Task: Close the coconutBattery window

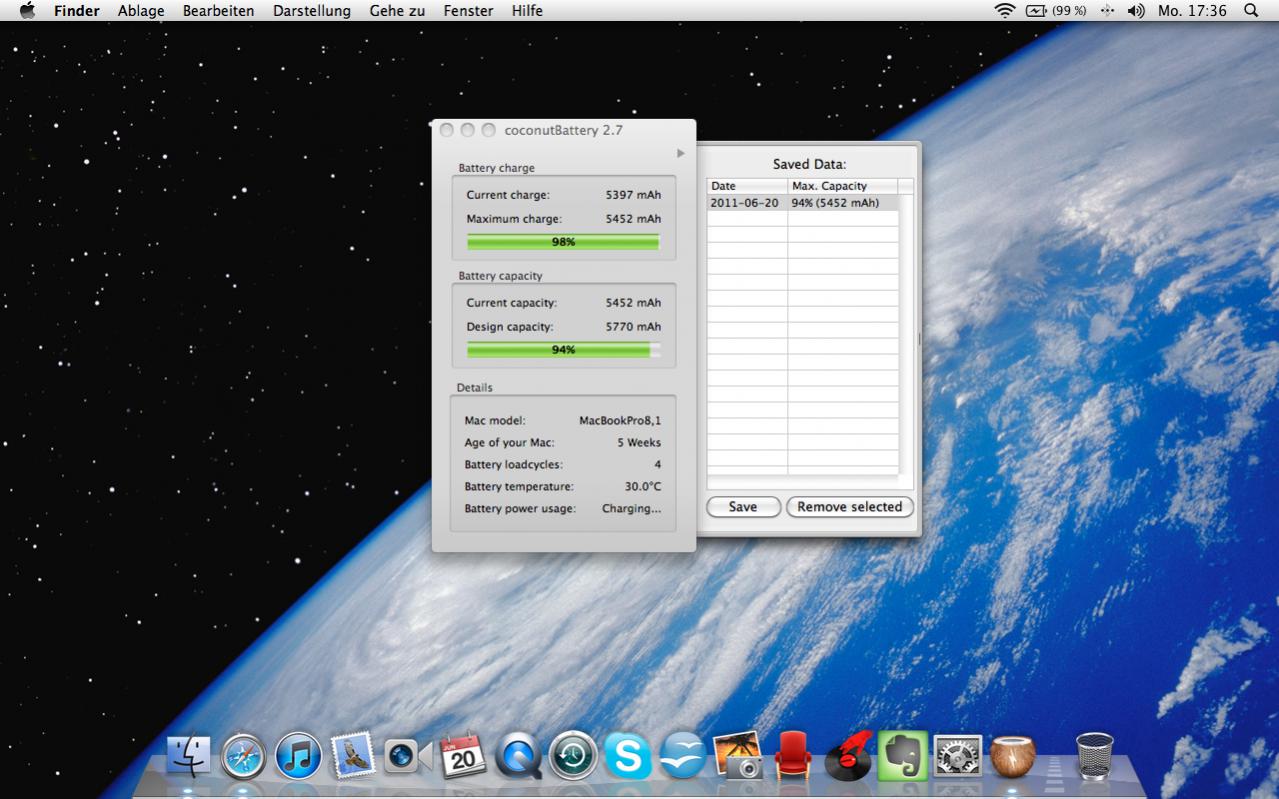Action: 447,130
